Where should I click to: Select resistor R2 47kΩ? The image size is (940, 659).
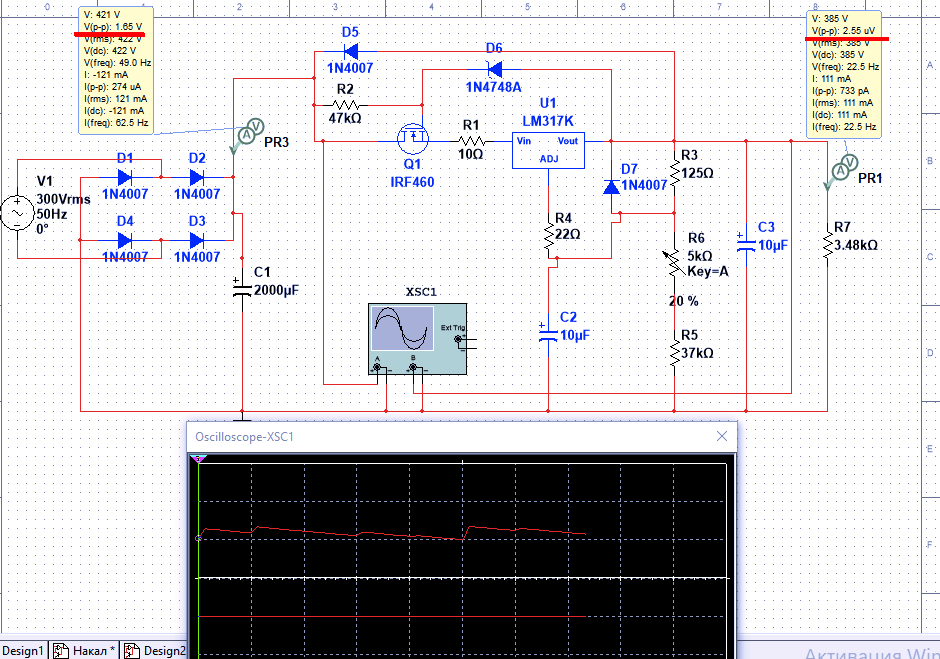pos(345,104)
